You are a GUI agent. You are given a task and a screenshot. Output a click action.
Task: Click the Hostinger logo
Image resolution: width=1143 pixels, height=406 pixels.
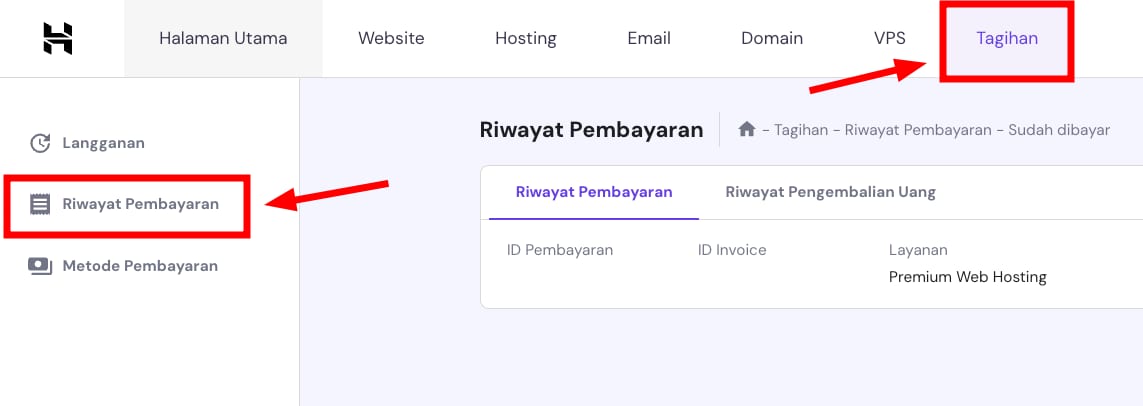[58, 38]
